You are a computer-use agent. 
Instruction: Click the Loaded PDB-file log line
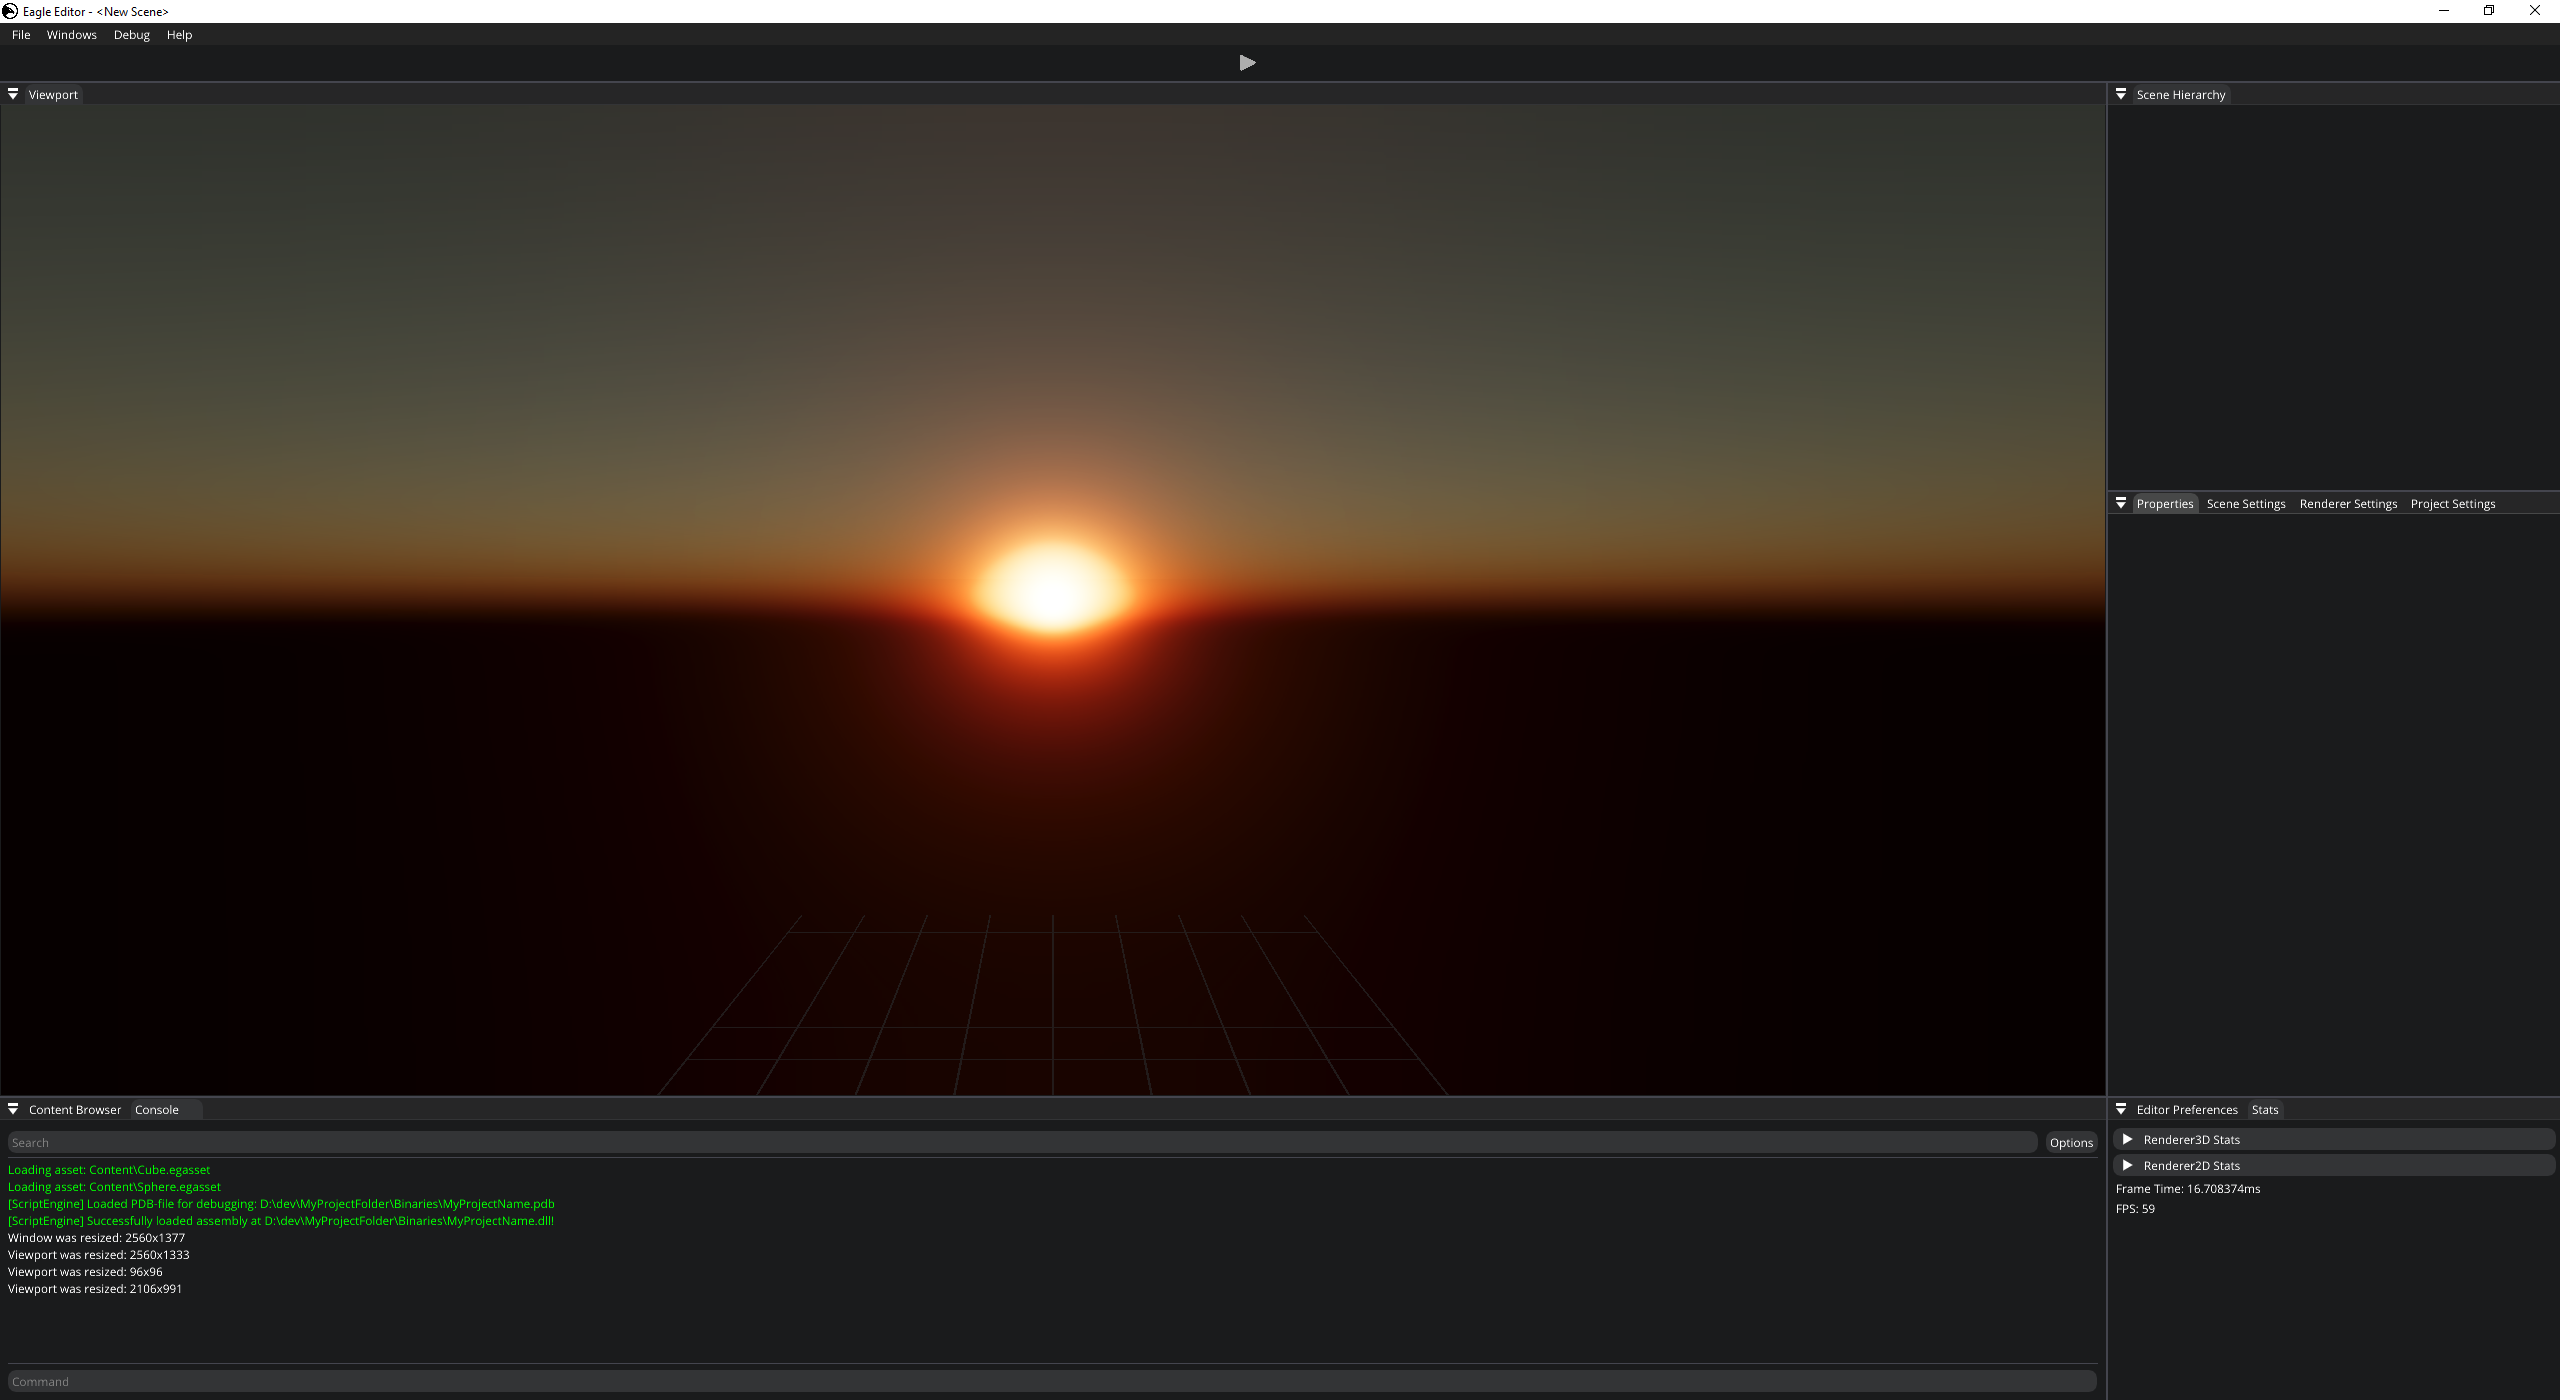click(281, 1204)
